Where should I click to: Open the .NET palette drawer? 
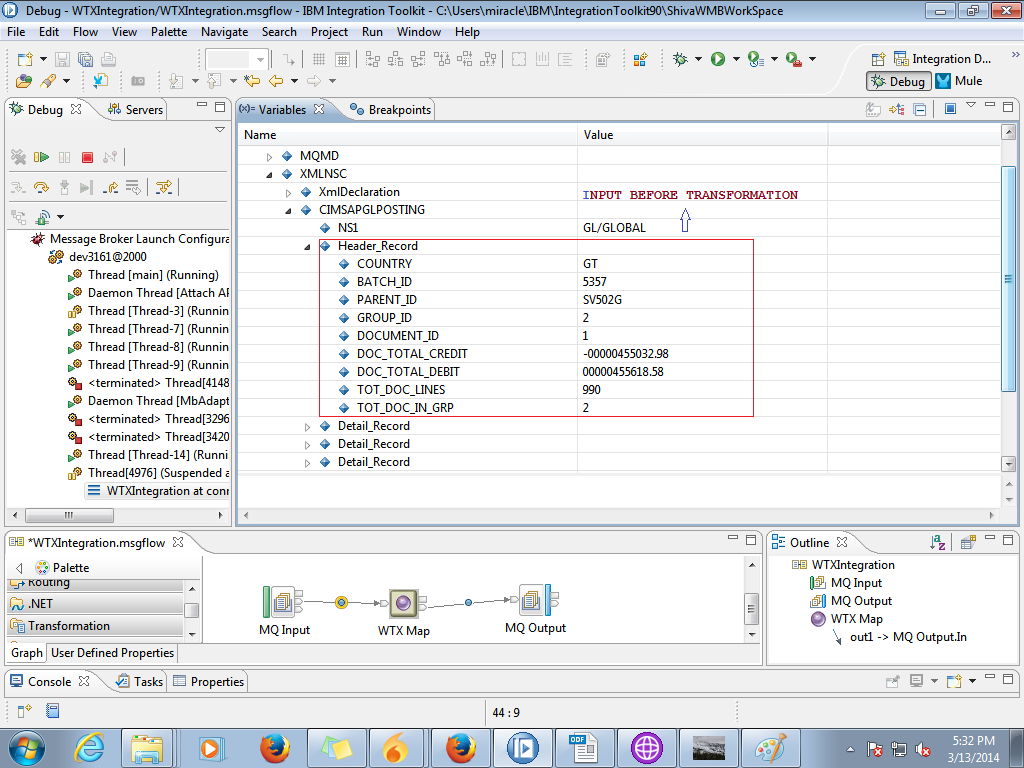click(x=96, y=604)
